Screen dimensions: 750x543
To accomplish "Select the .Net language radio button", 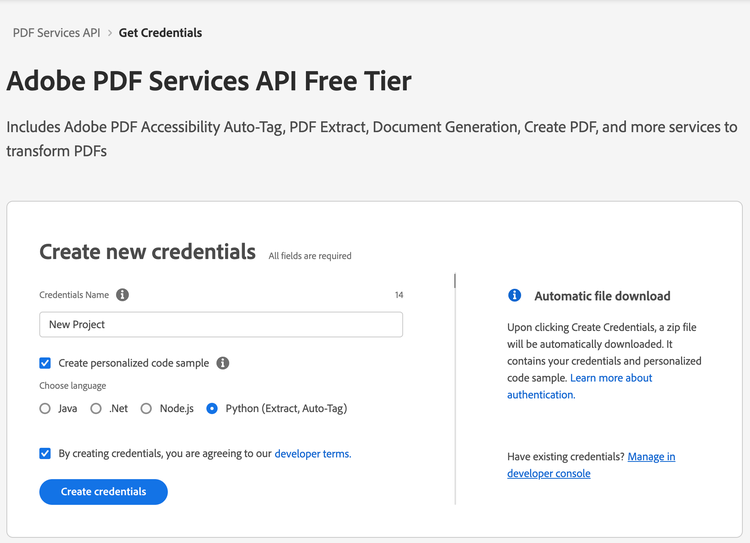I will (96, 409).
